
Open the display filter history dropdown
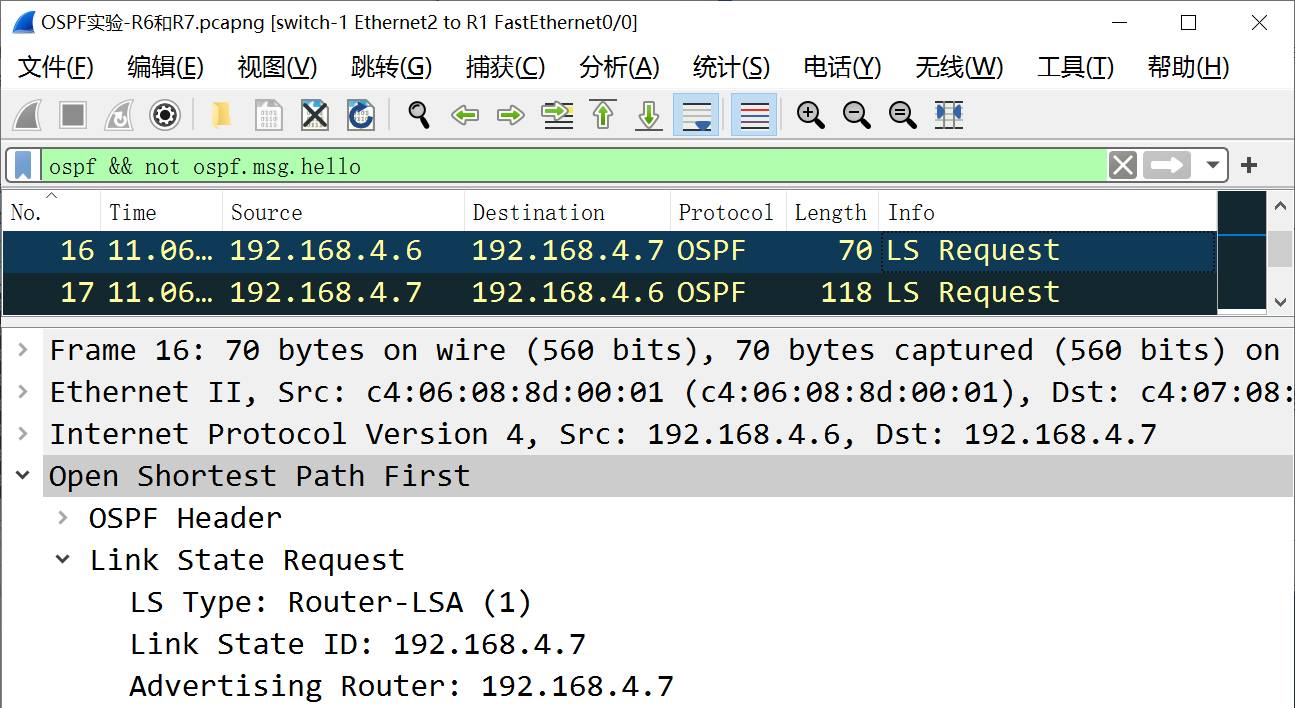[1212, 165]
